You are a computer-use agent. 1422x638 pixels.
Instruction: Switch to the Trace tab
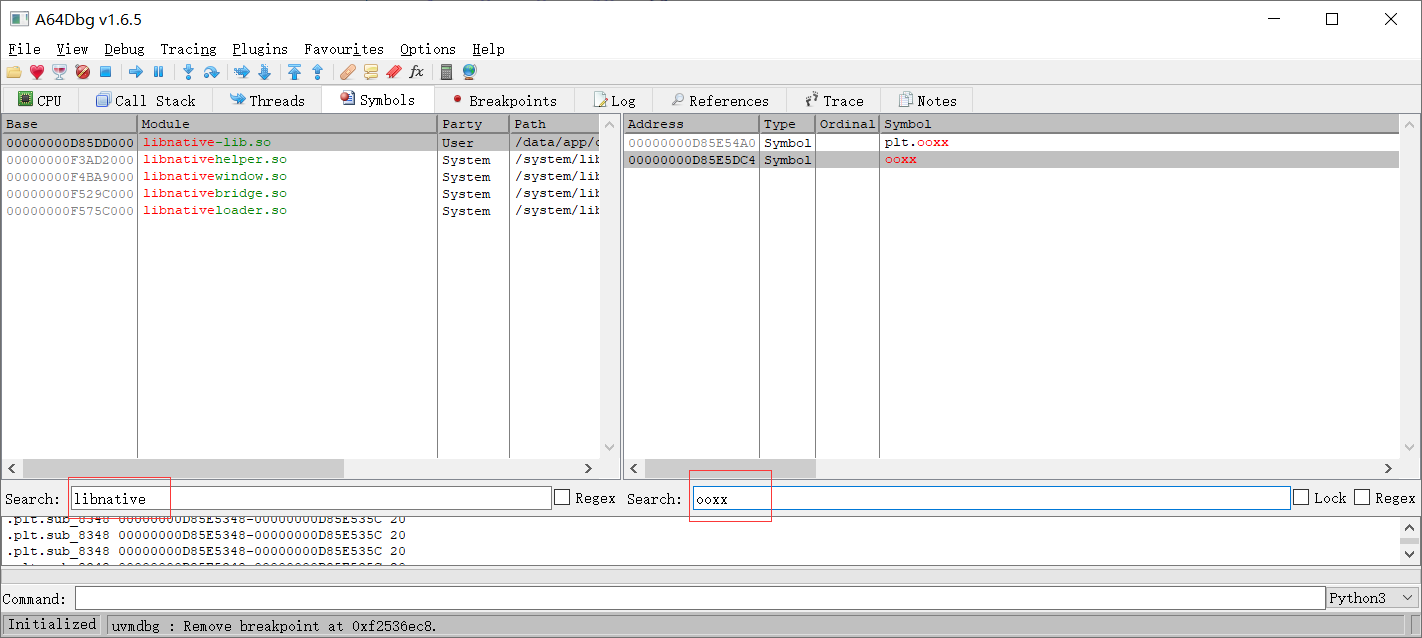[x=833, y=100]
